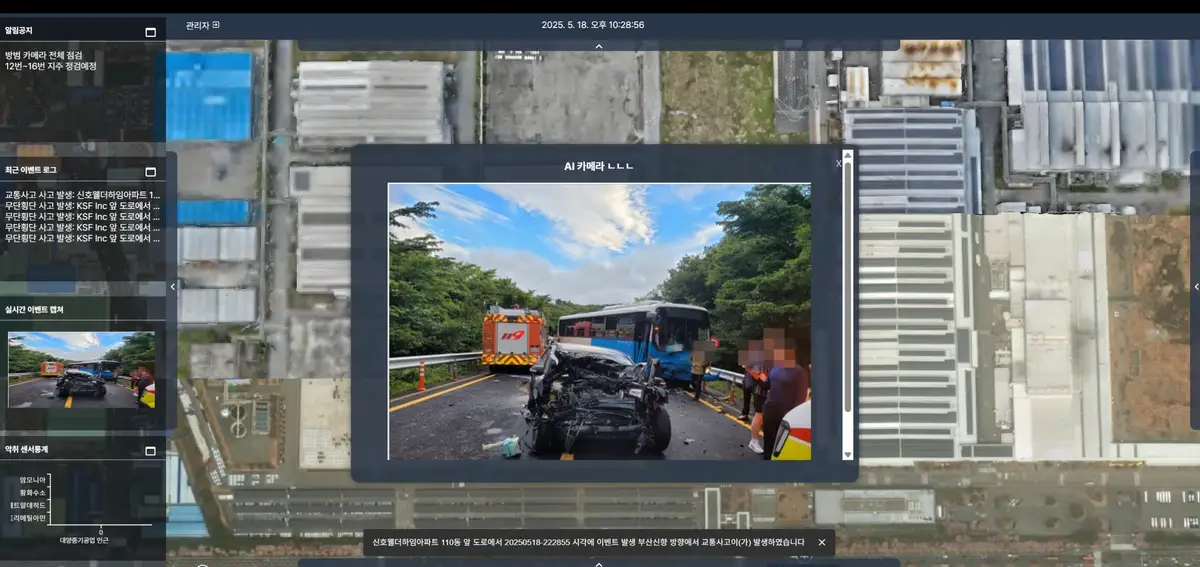
Task: Maximize the 알림공지 notice panel
Action: [151, 32]
